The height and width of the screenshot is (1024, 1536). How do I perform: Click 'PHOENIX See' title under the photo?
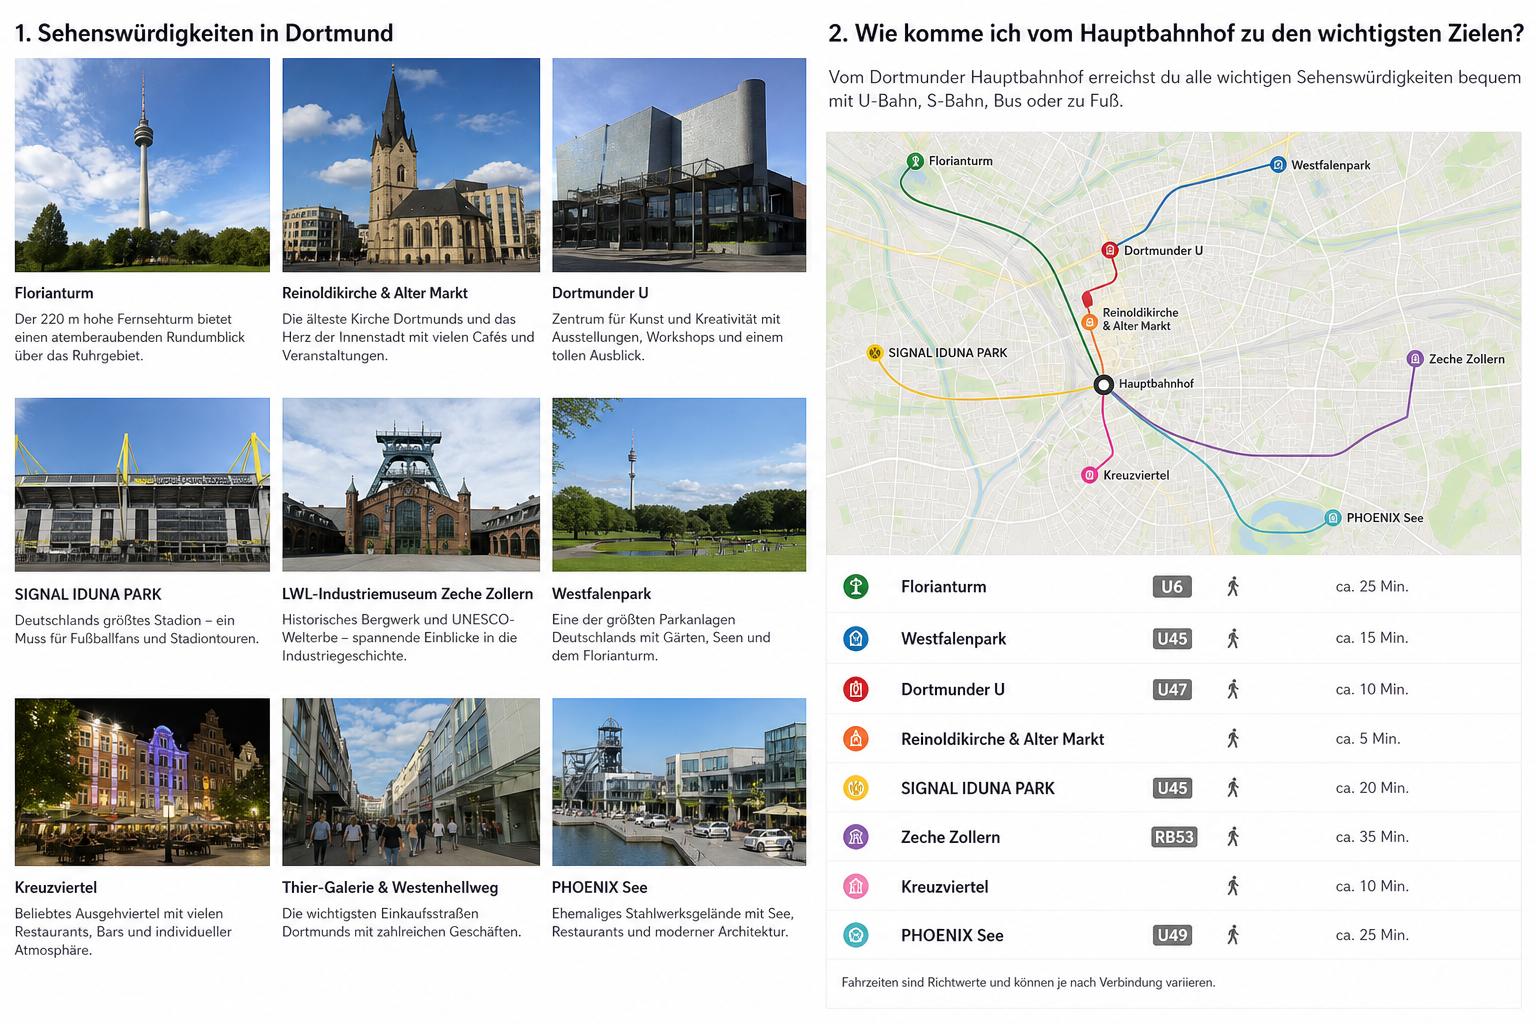pos(600,887)
